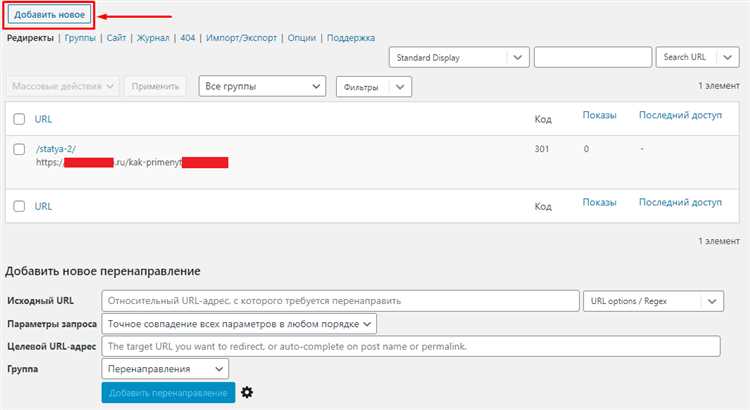Viewport: 750px width, 410px height.
Task: Open the Сайт tab
Action: [116, 38]
